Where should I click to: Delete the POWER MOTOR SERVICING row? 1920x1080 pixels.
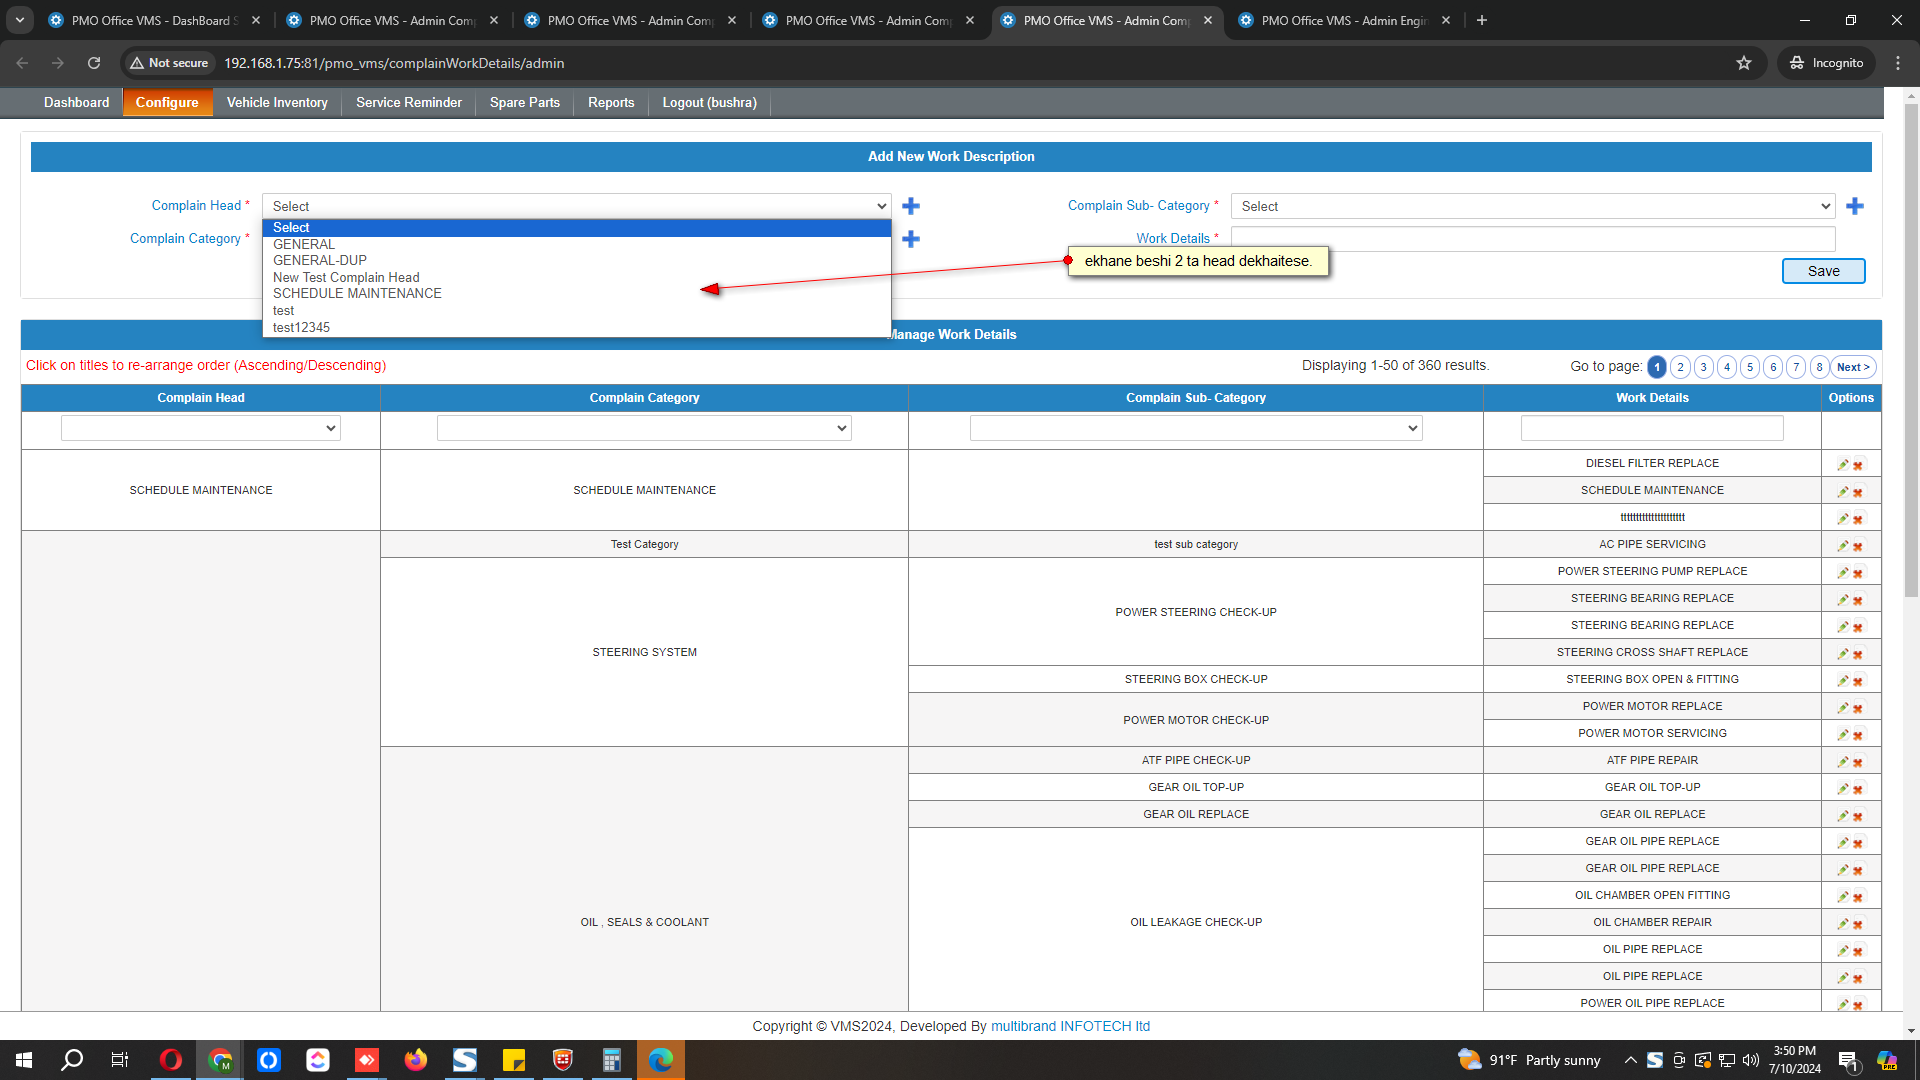pos(1858,735)
